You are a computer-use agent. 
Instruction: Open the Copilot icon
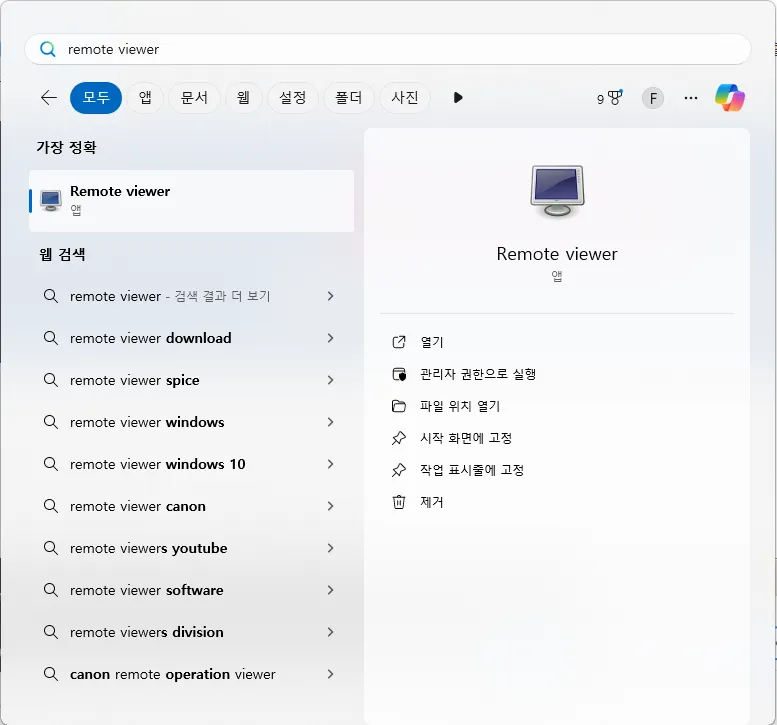tap(729, 98)
